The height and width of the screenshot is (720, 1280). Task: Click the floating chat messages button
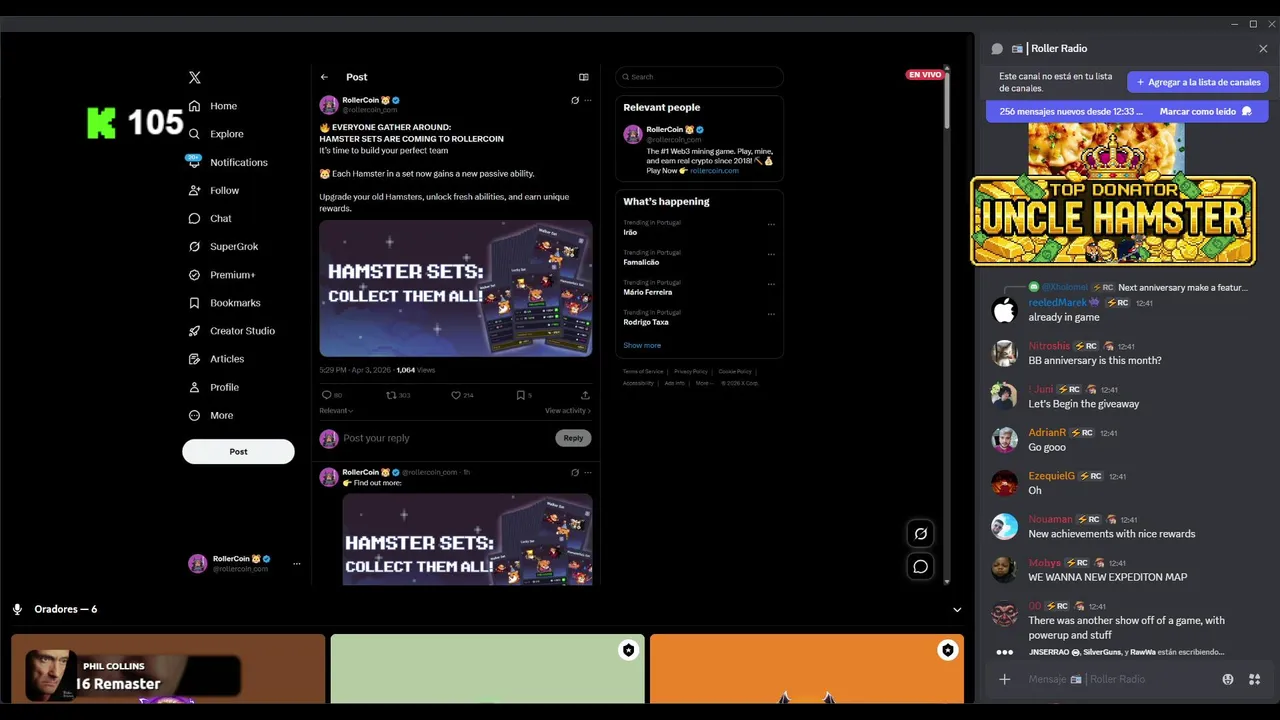[x=921, y=567]
